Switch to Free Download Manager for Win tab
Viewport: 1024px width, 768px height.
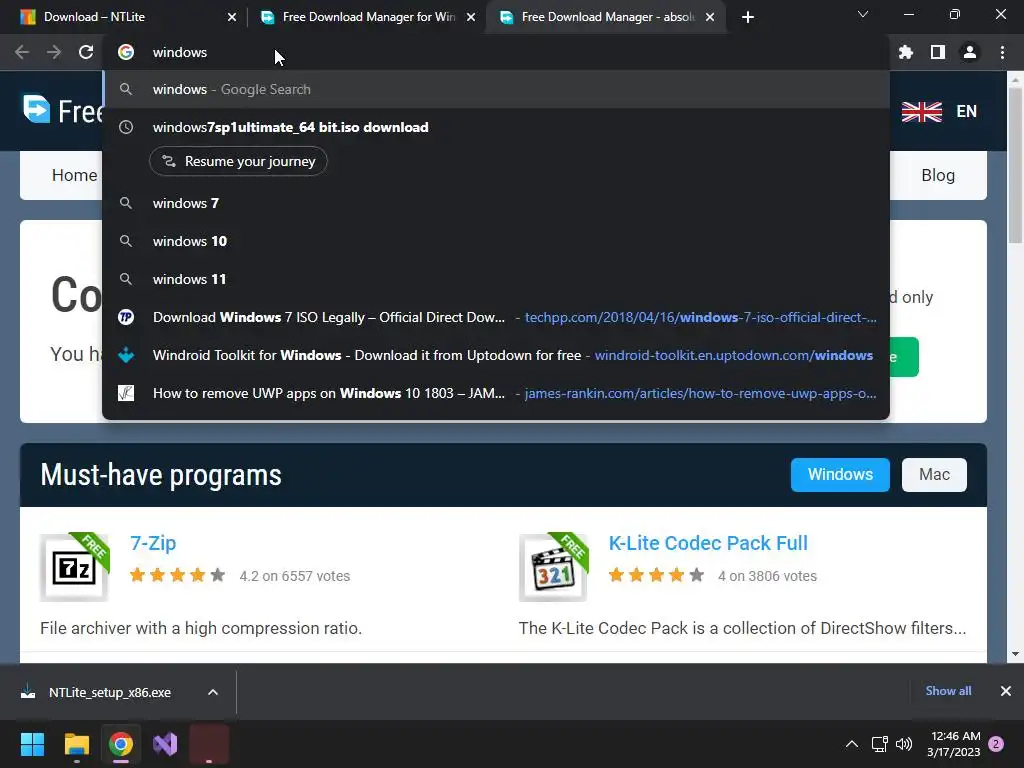(368, 17)
